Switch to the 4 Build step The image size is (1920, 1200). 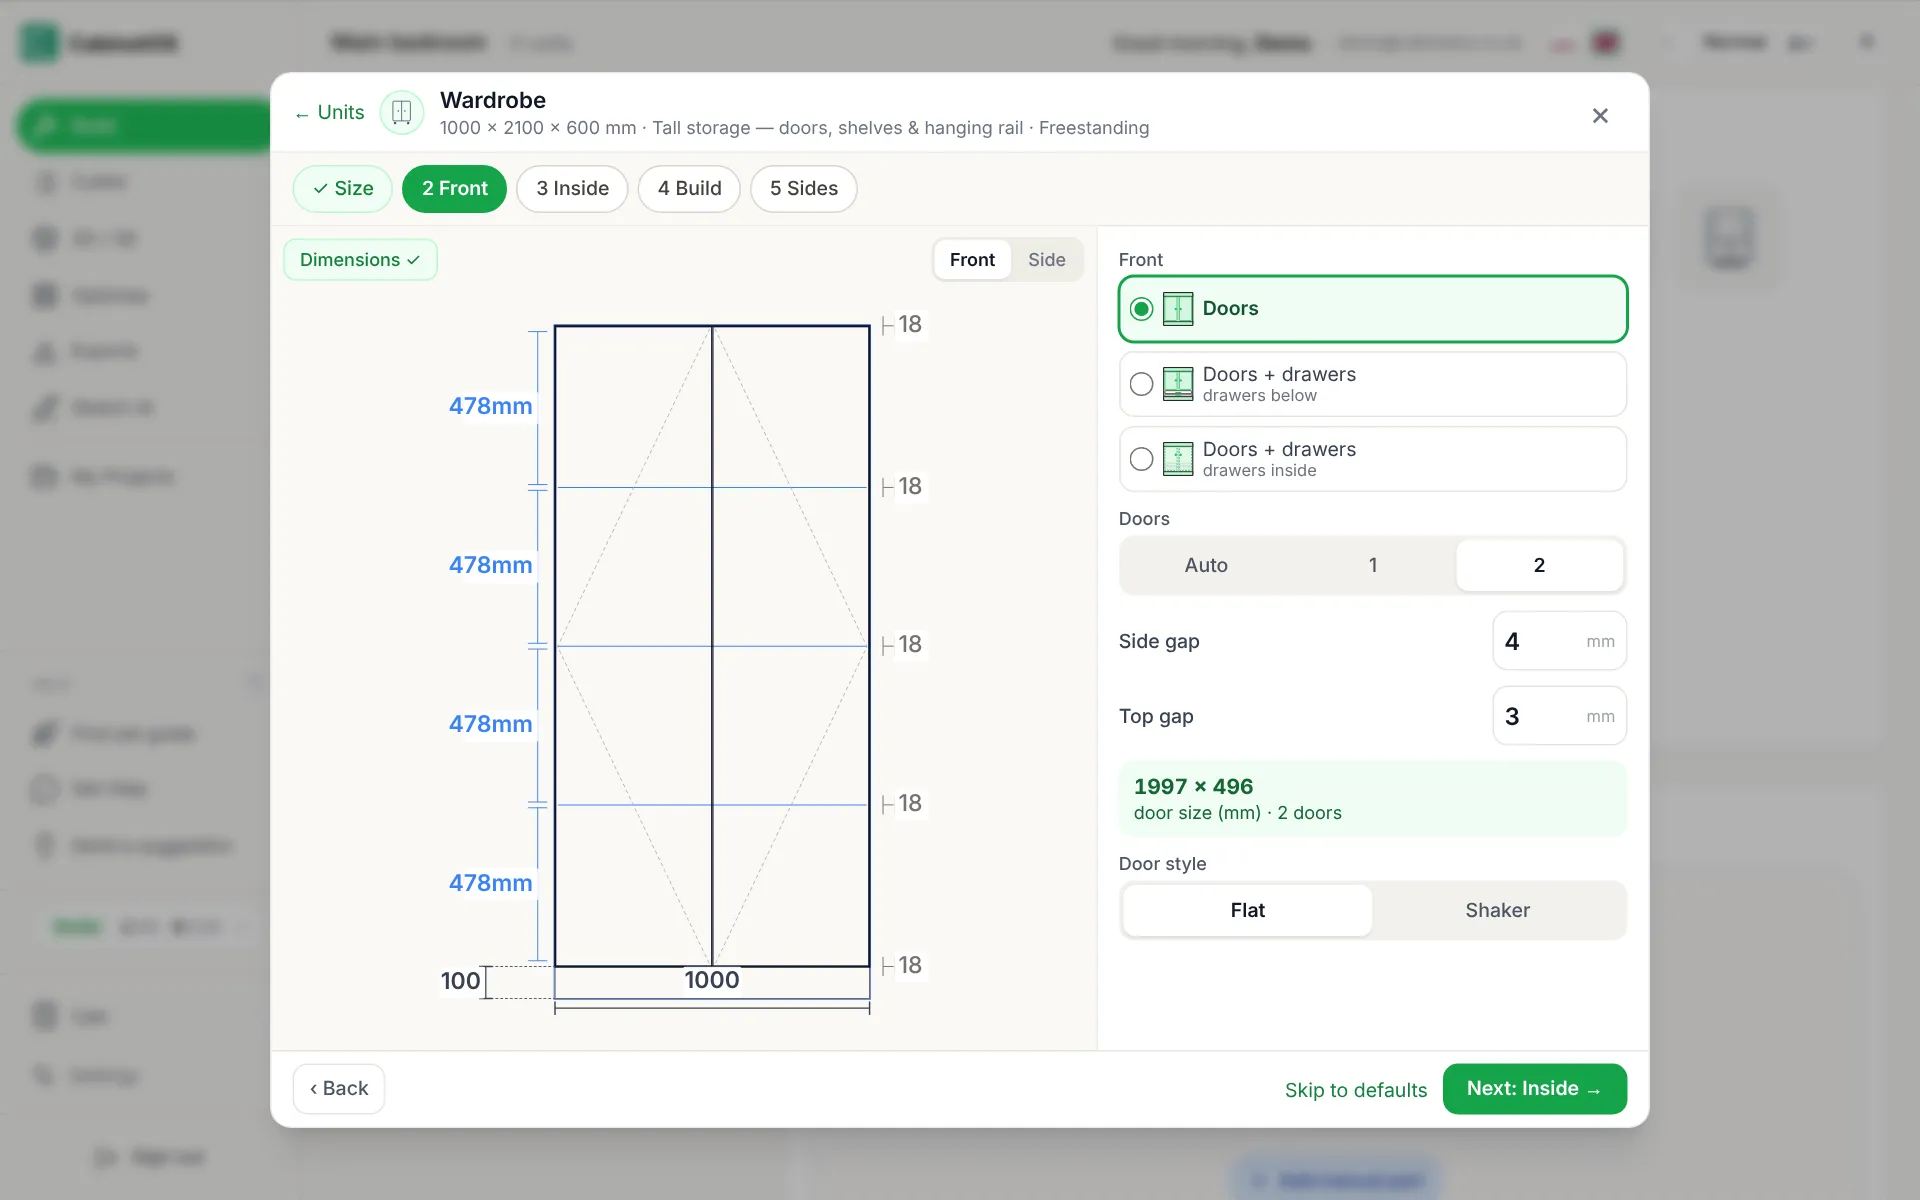coord(689,189)
